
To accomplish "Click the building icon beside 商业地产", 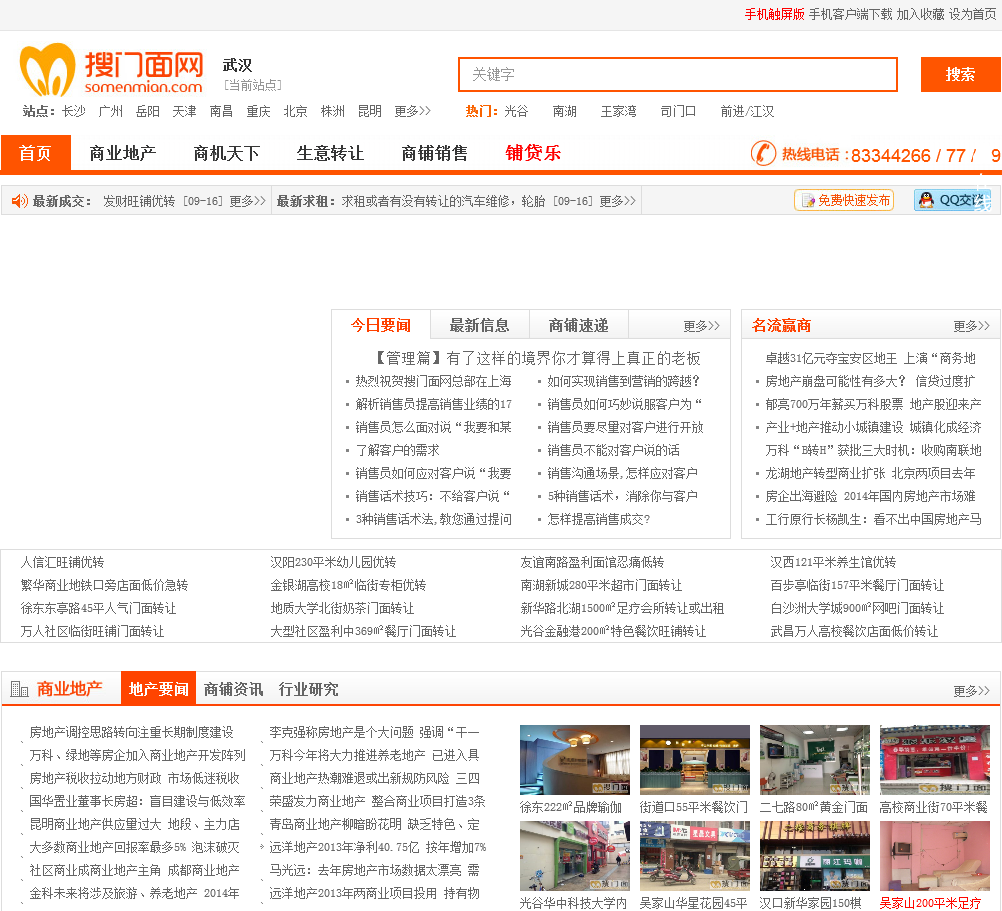I will point(20,689).
